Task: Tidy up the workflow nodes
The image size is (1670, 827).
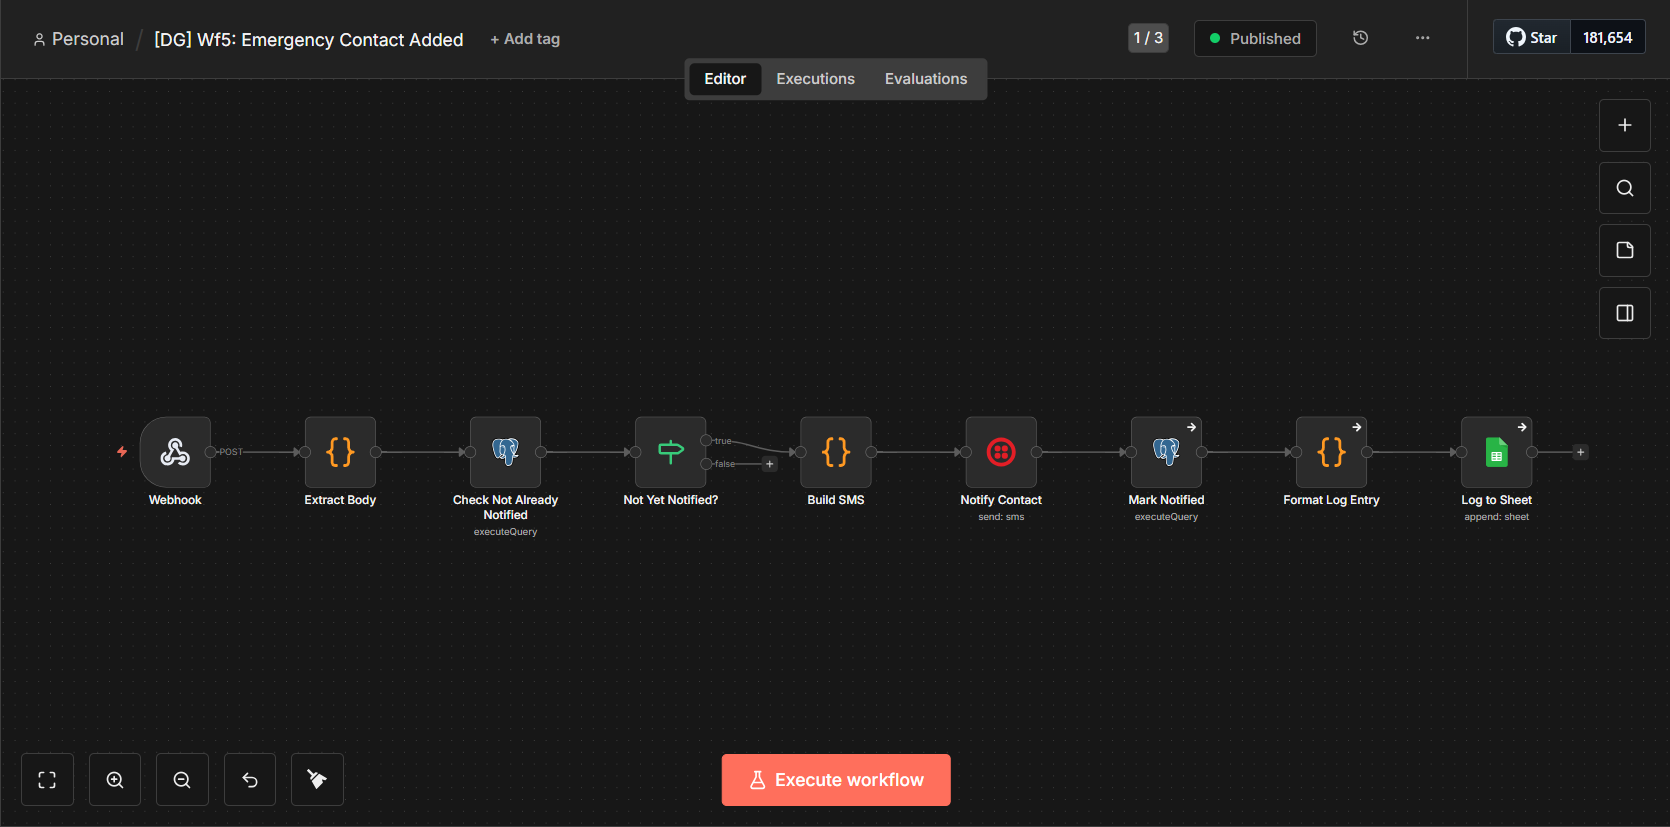Action: [x=317, y=780]
